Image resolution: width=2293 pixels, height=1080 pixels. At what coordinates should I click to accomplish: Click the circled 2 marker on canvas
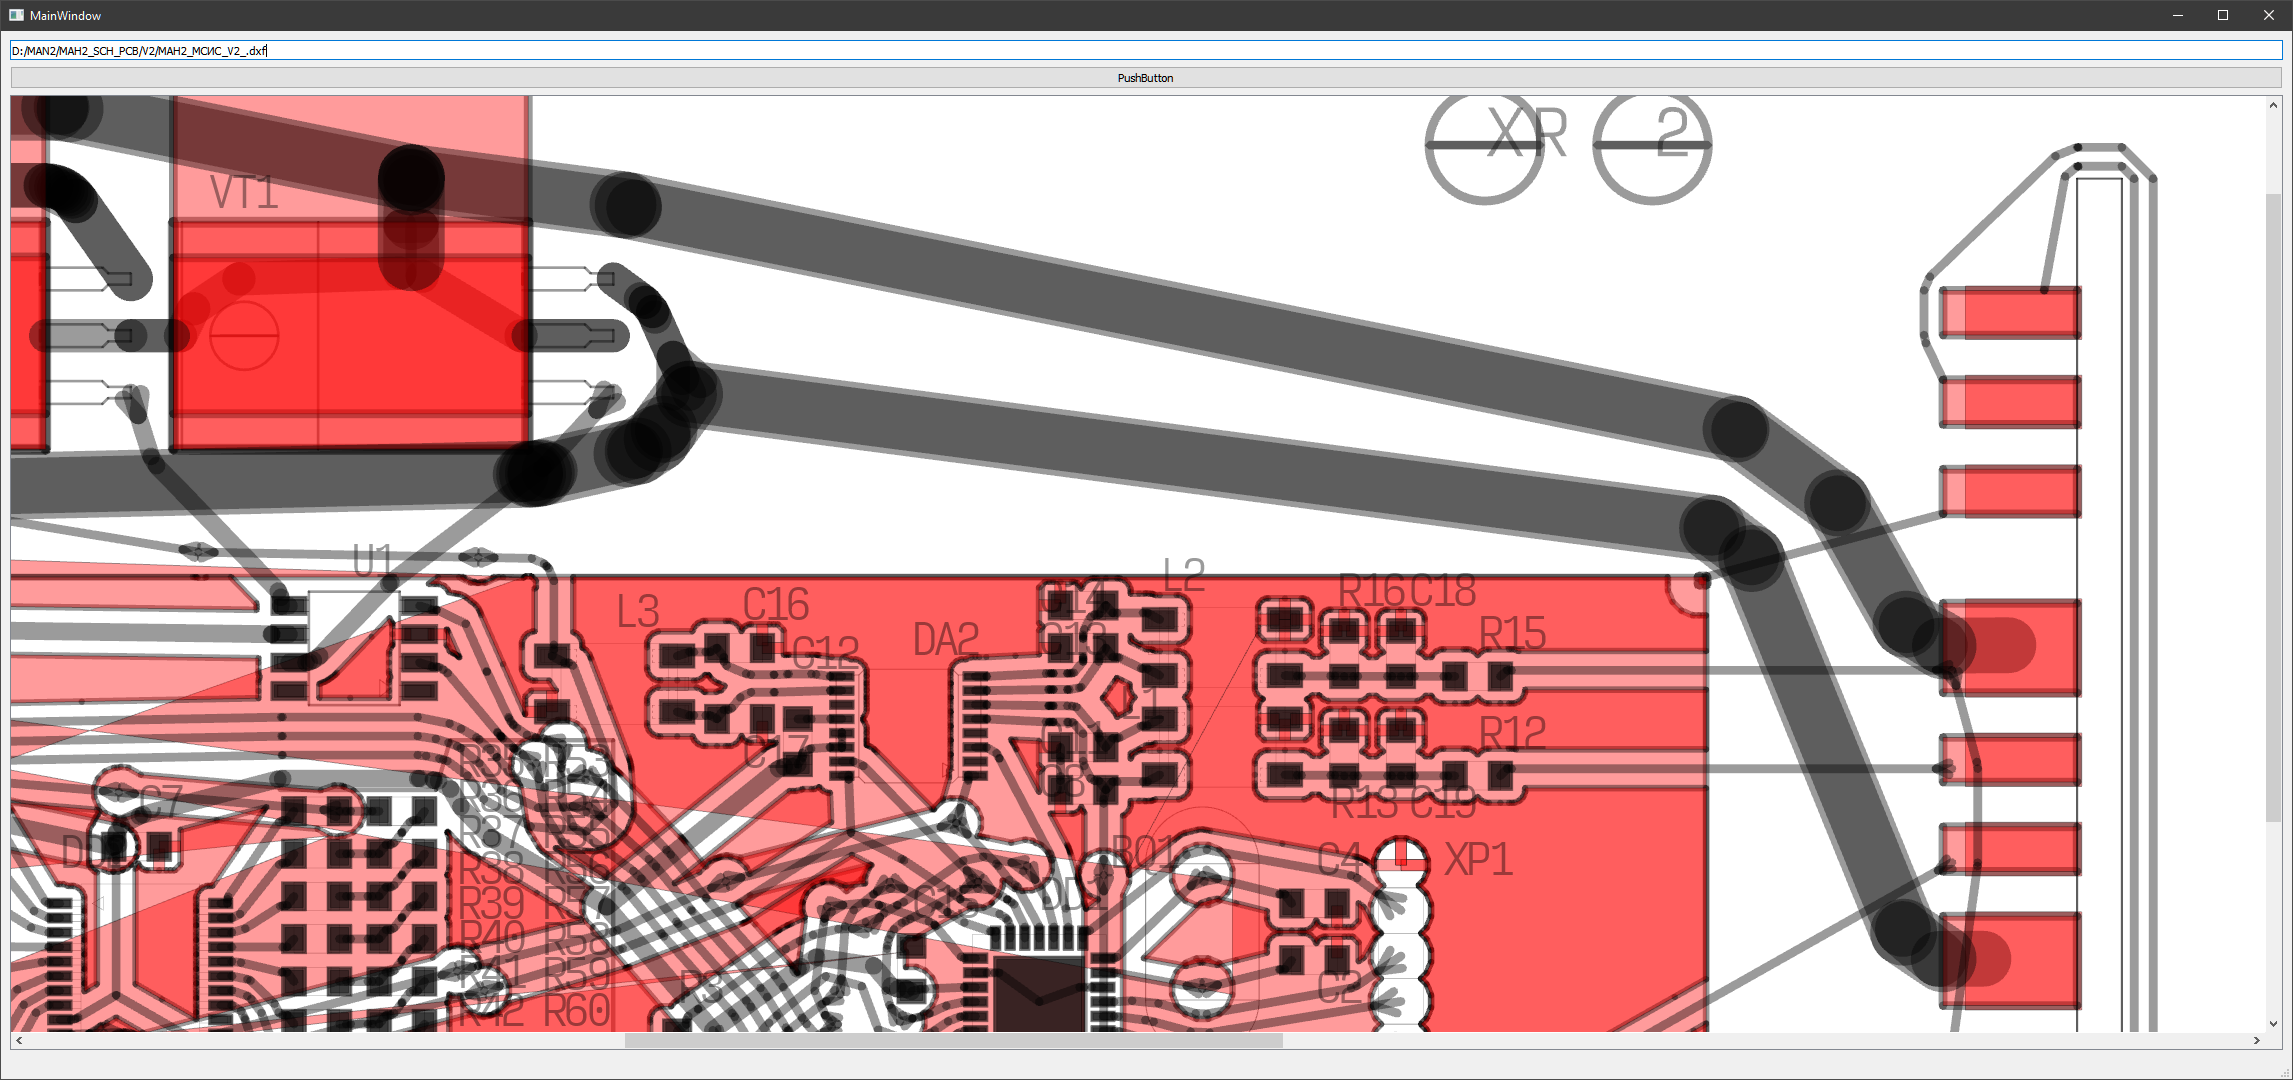[1652, 146]
